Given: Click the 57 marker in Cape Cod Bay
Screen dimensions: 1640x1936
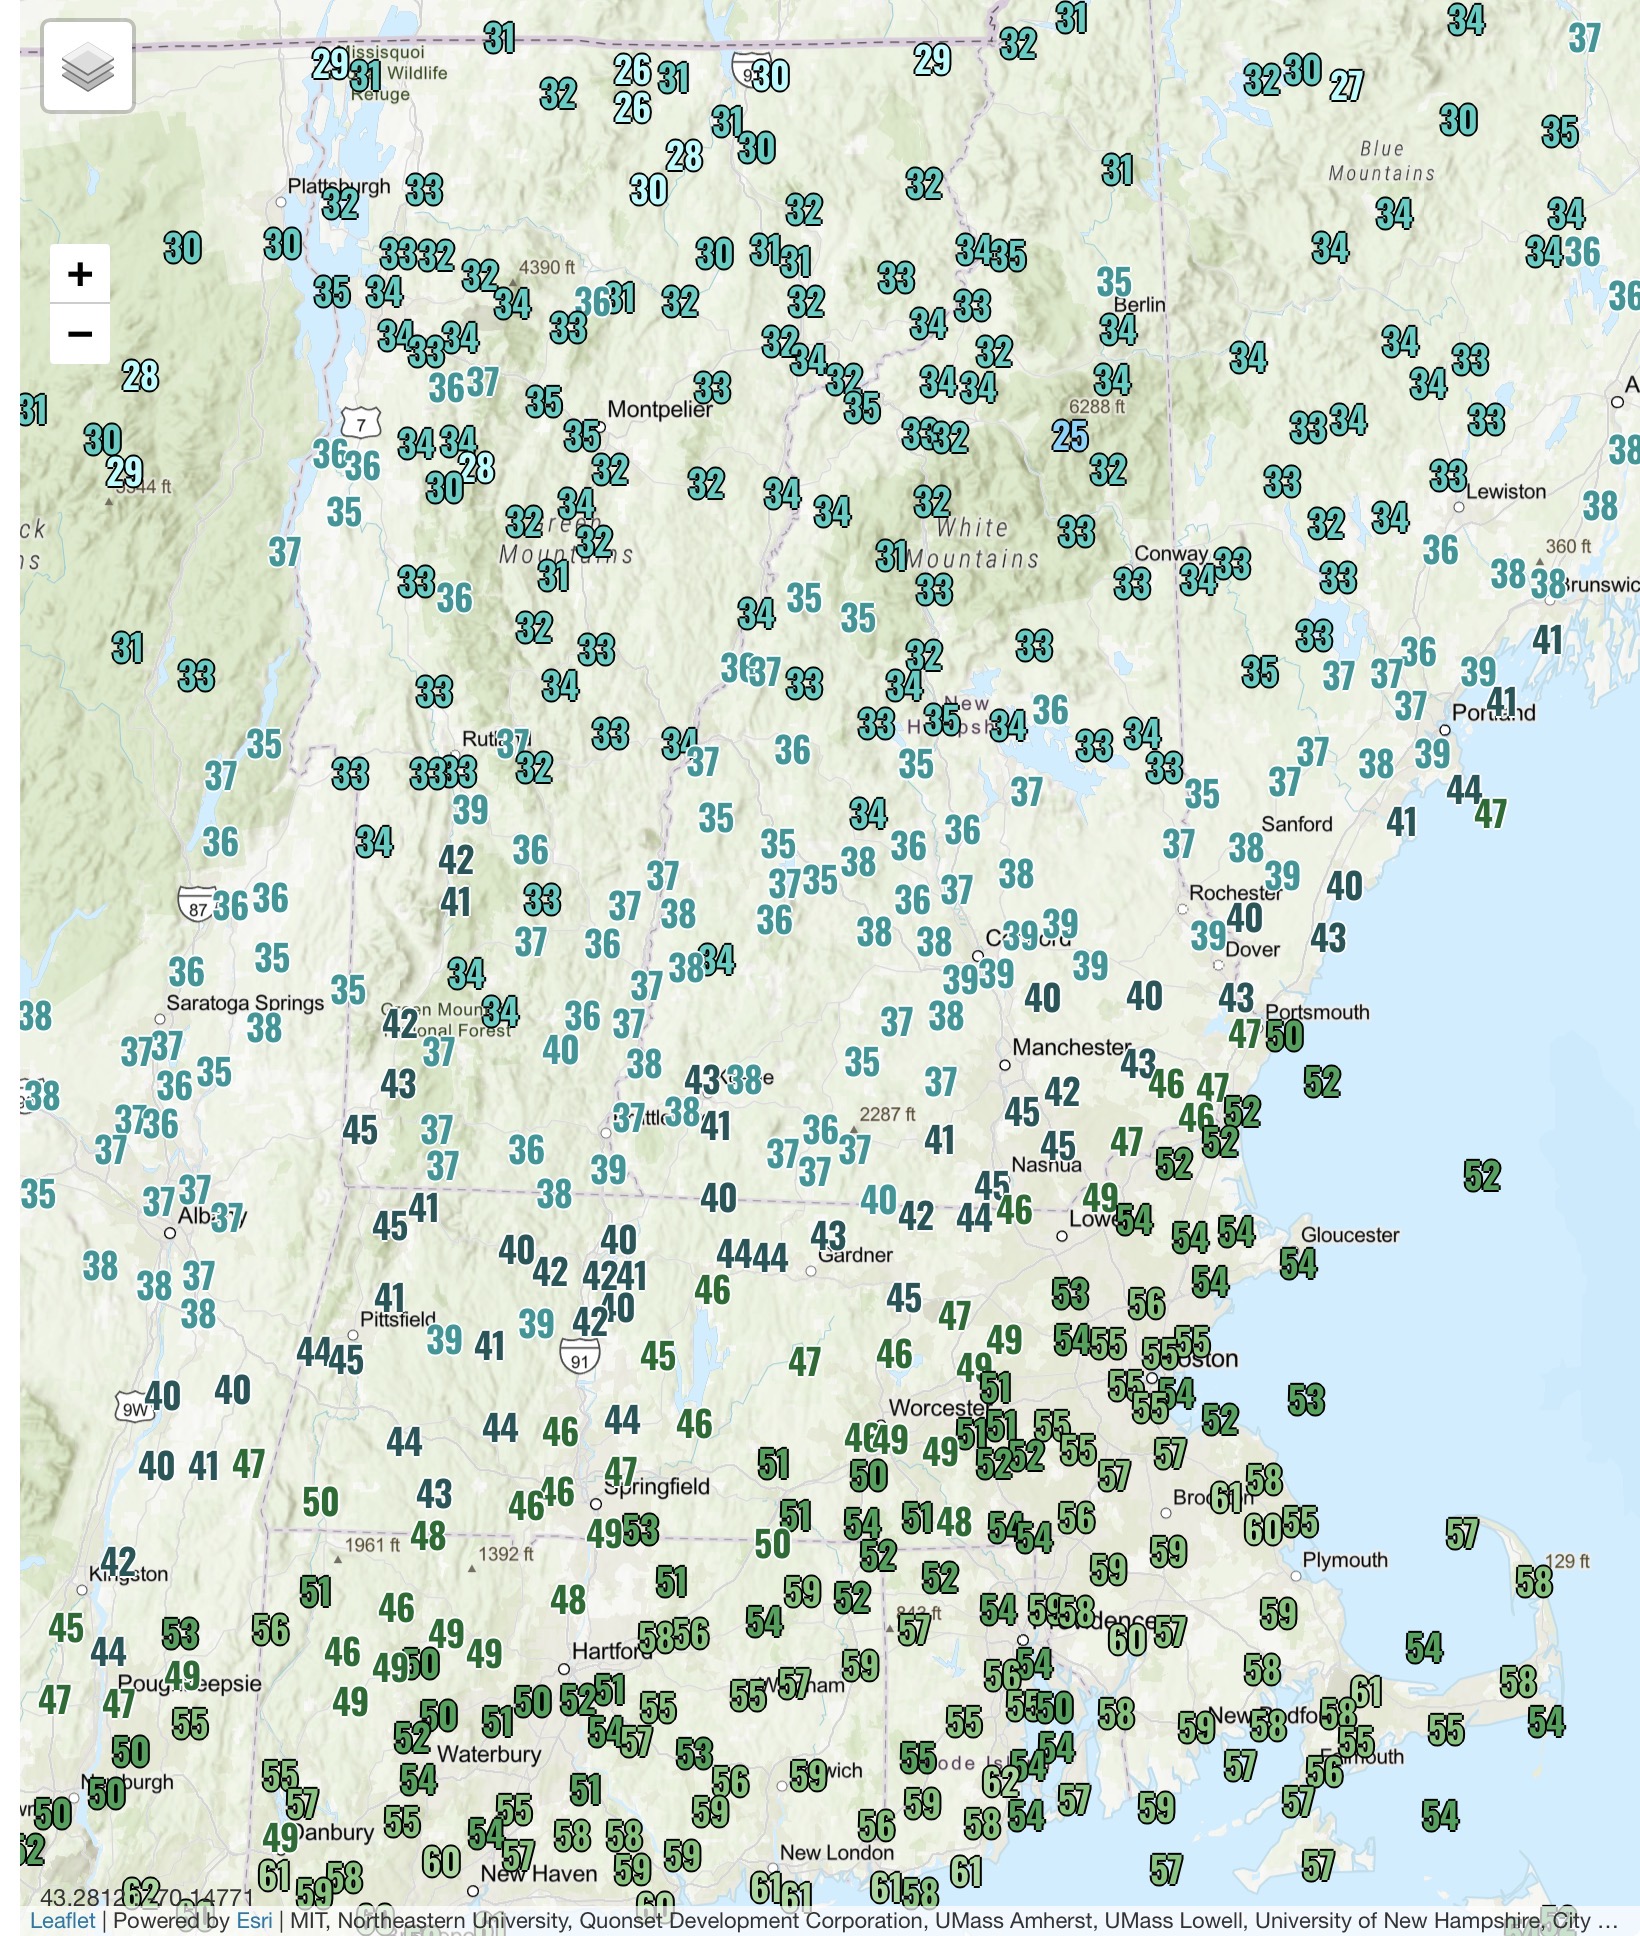Looking at the screenshot, I should pyautogui.click(x=1461, y=1533).
